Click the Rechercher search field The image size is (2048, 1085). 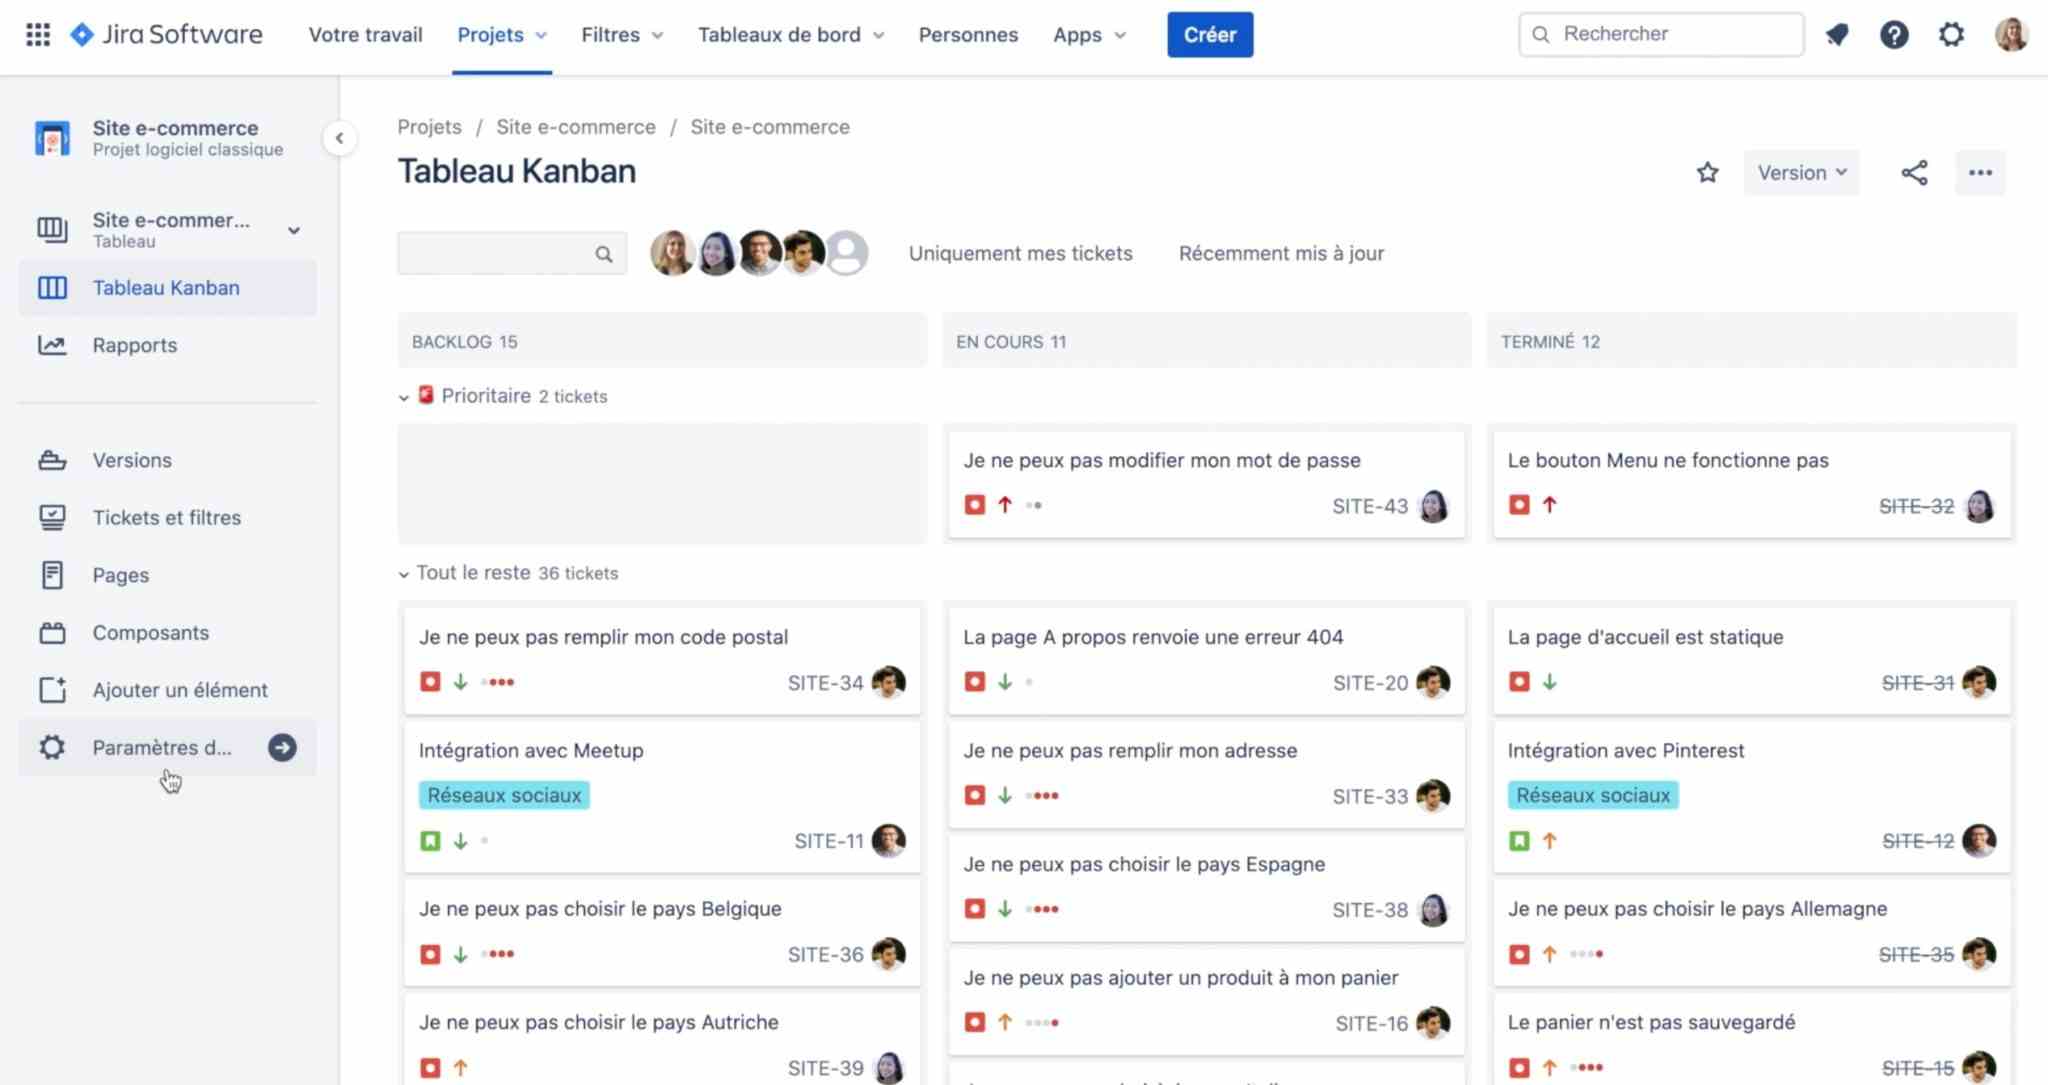1661,35
